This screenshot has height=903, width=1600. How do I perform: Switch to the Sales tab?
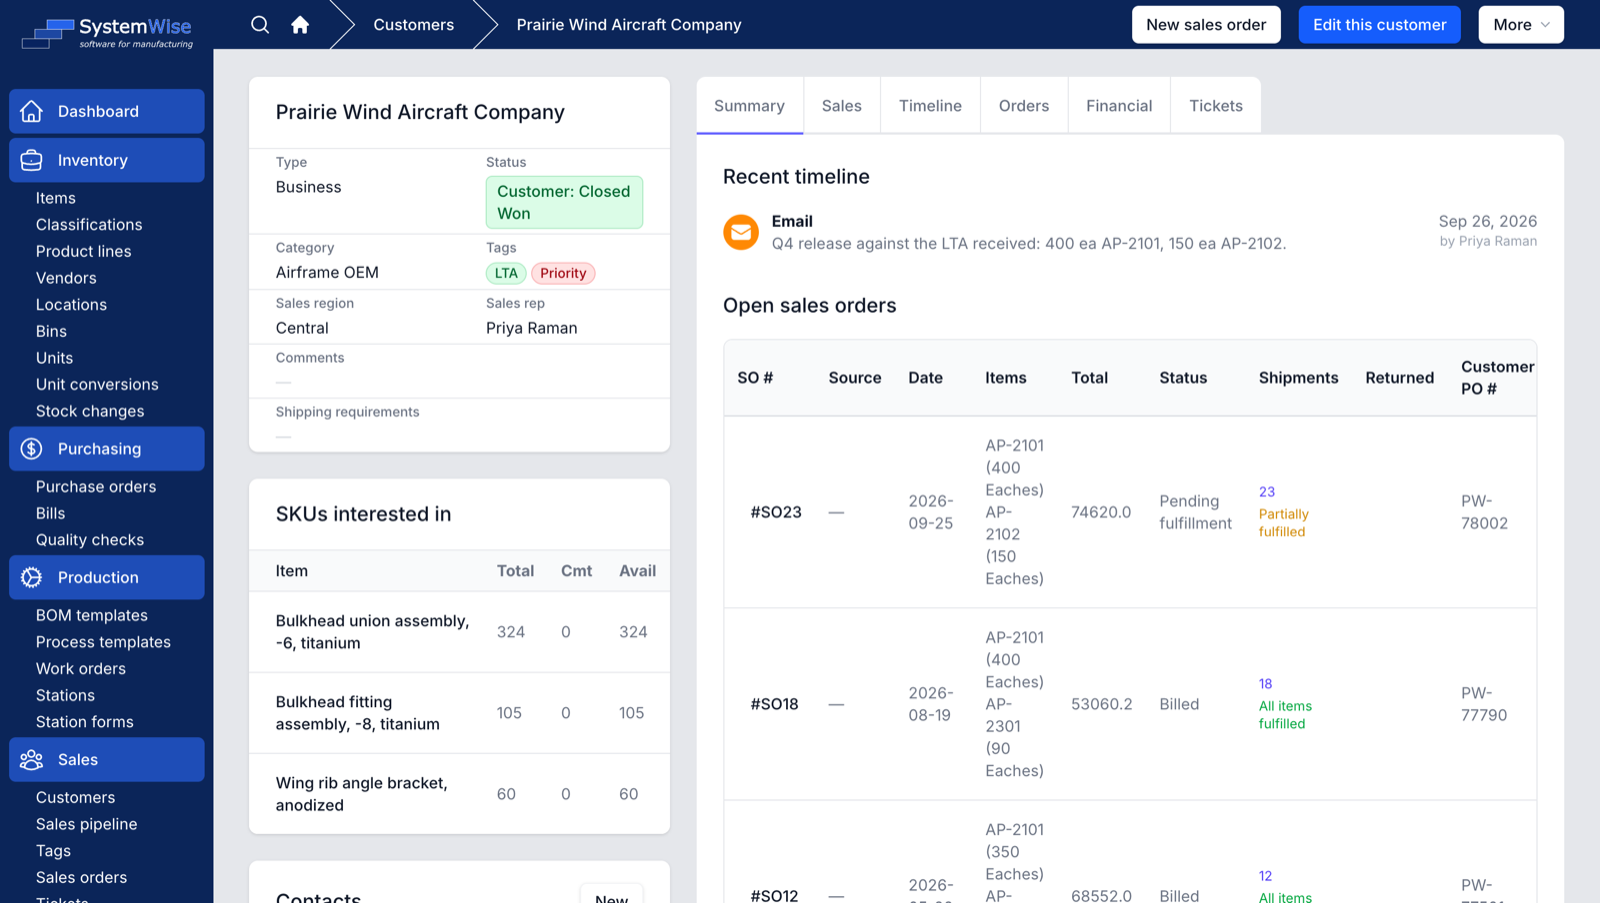[x=842, y=106]
